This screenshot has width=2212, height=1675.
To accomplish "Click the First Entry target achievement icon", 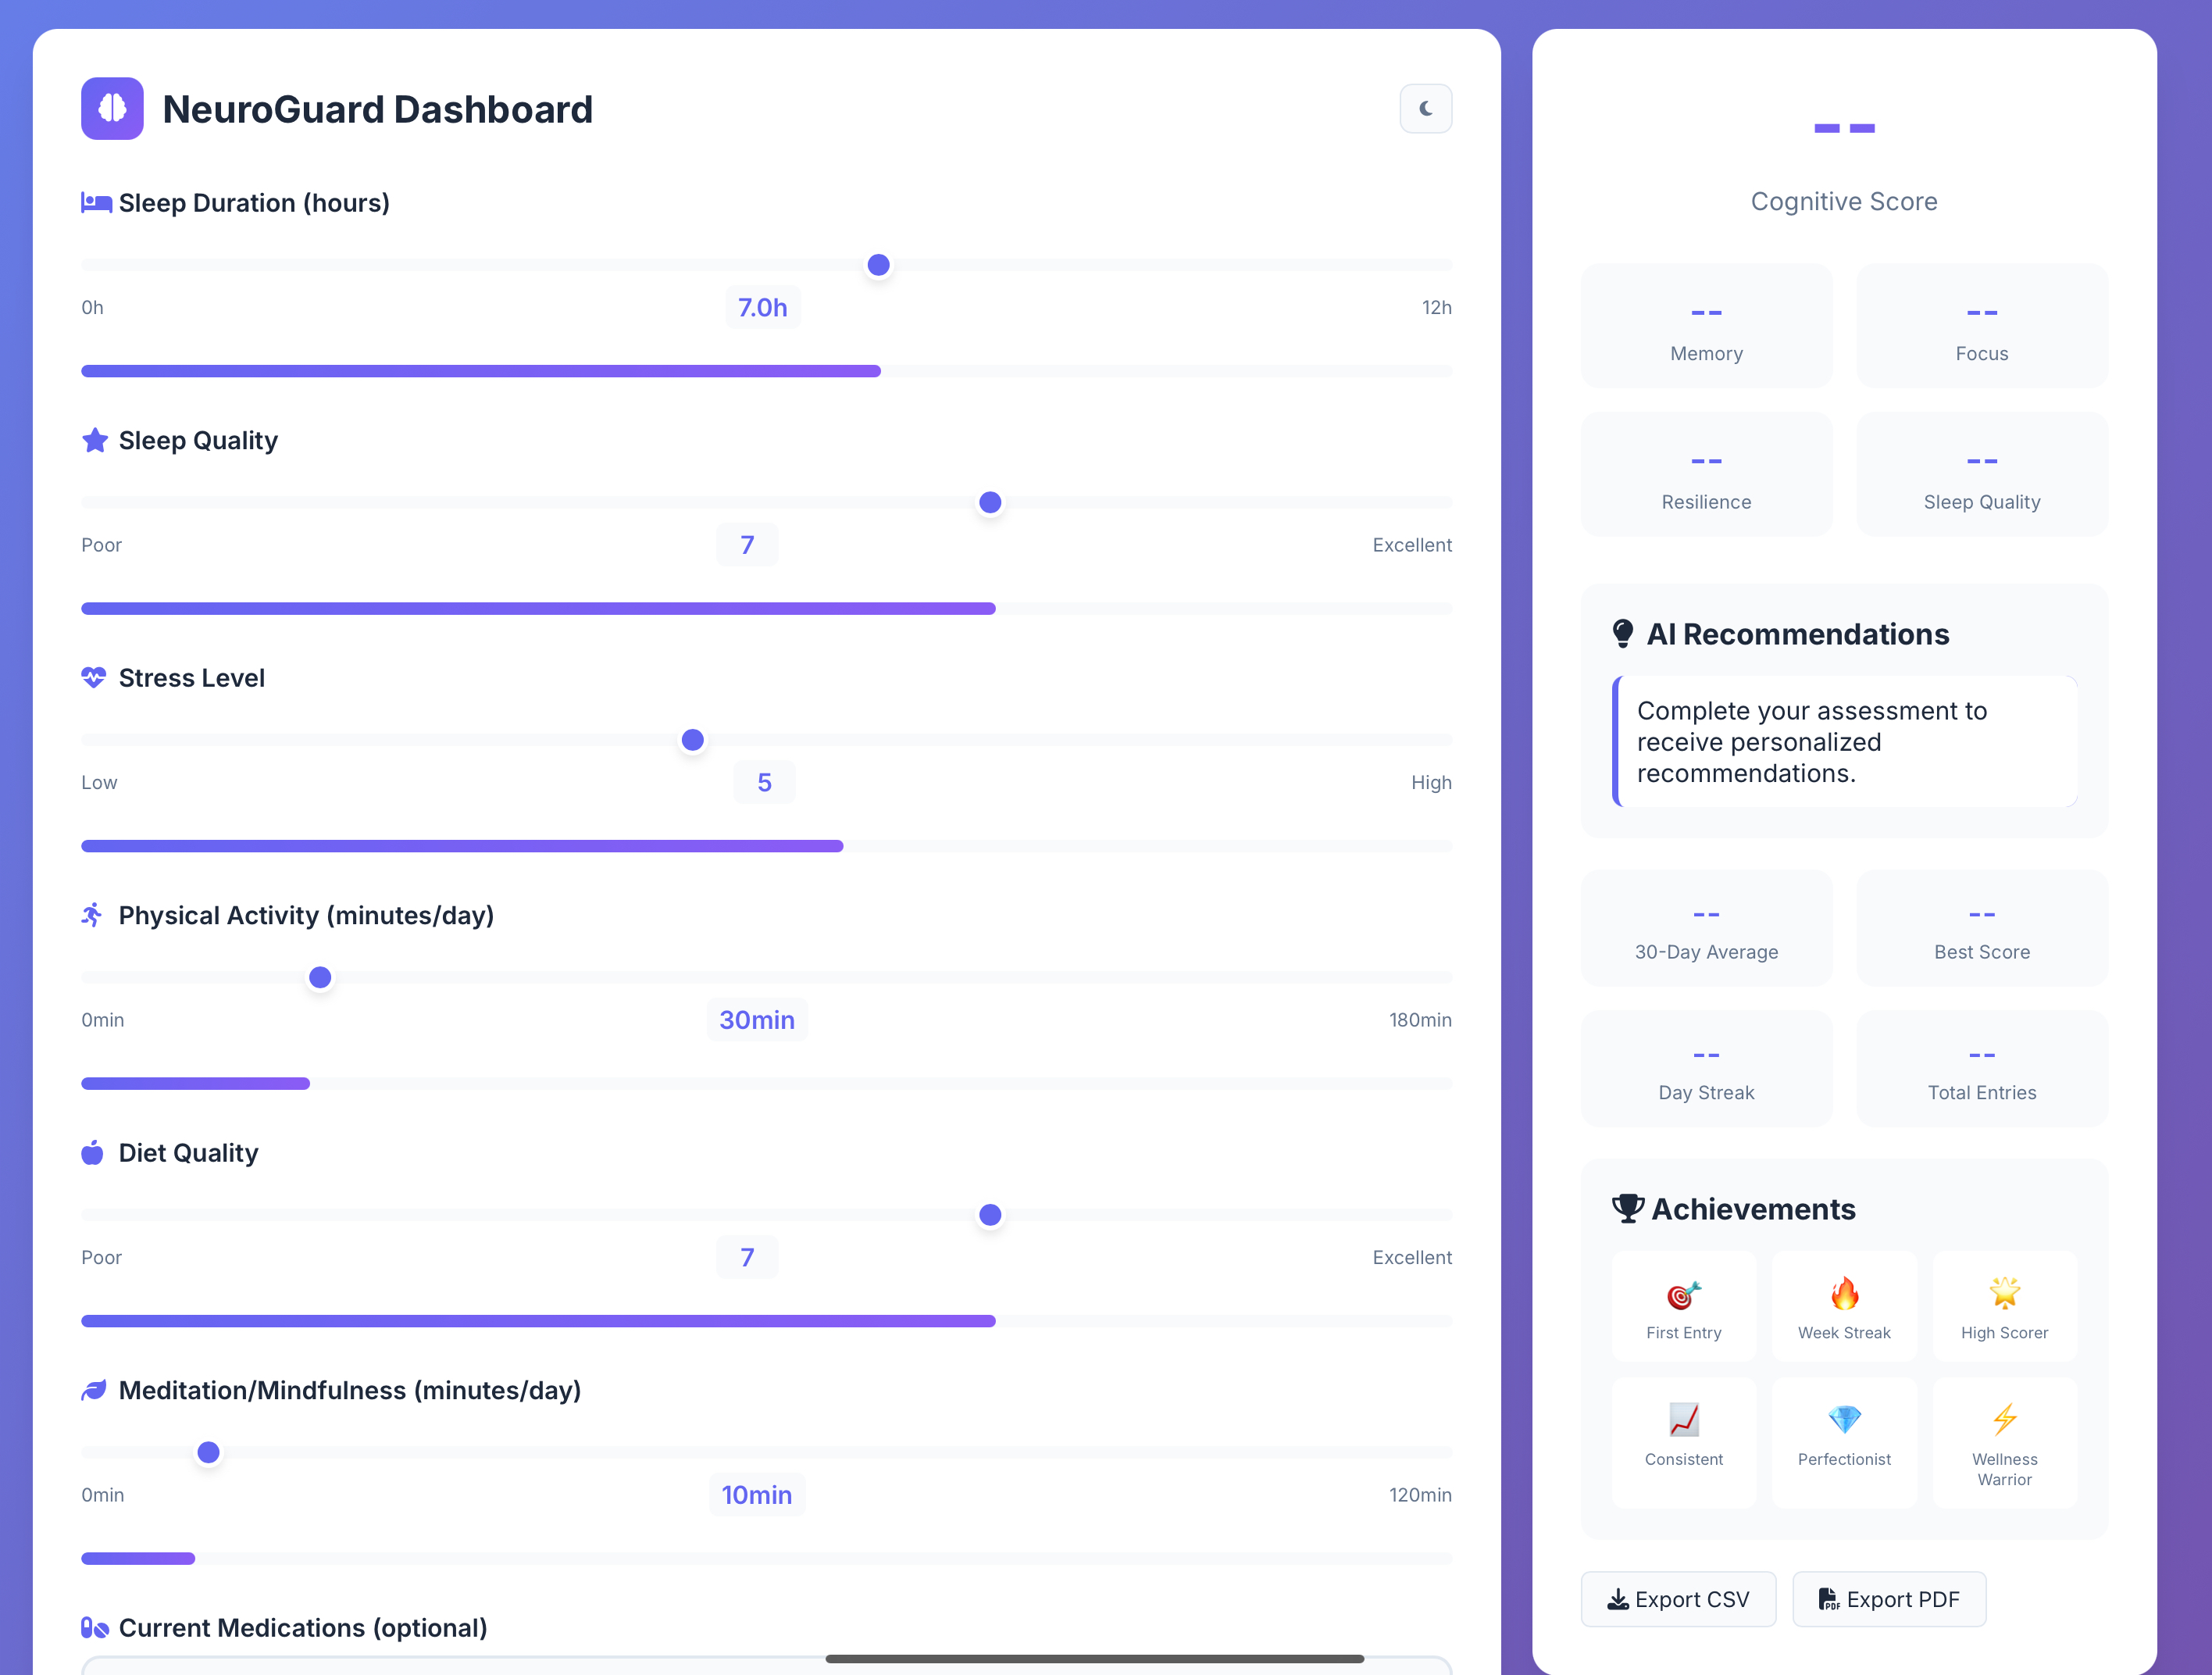I will tap(1683, 1295).
